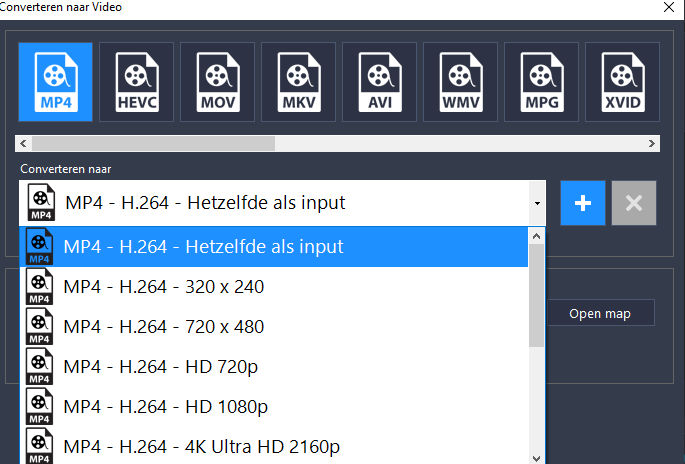Select MP4 - H.264 - HD 1080p
685x464 pixels.
tap(274, 407)
